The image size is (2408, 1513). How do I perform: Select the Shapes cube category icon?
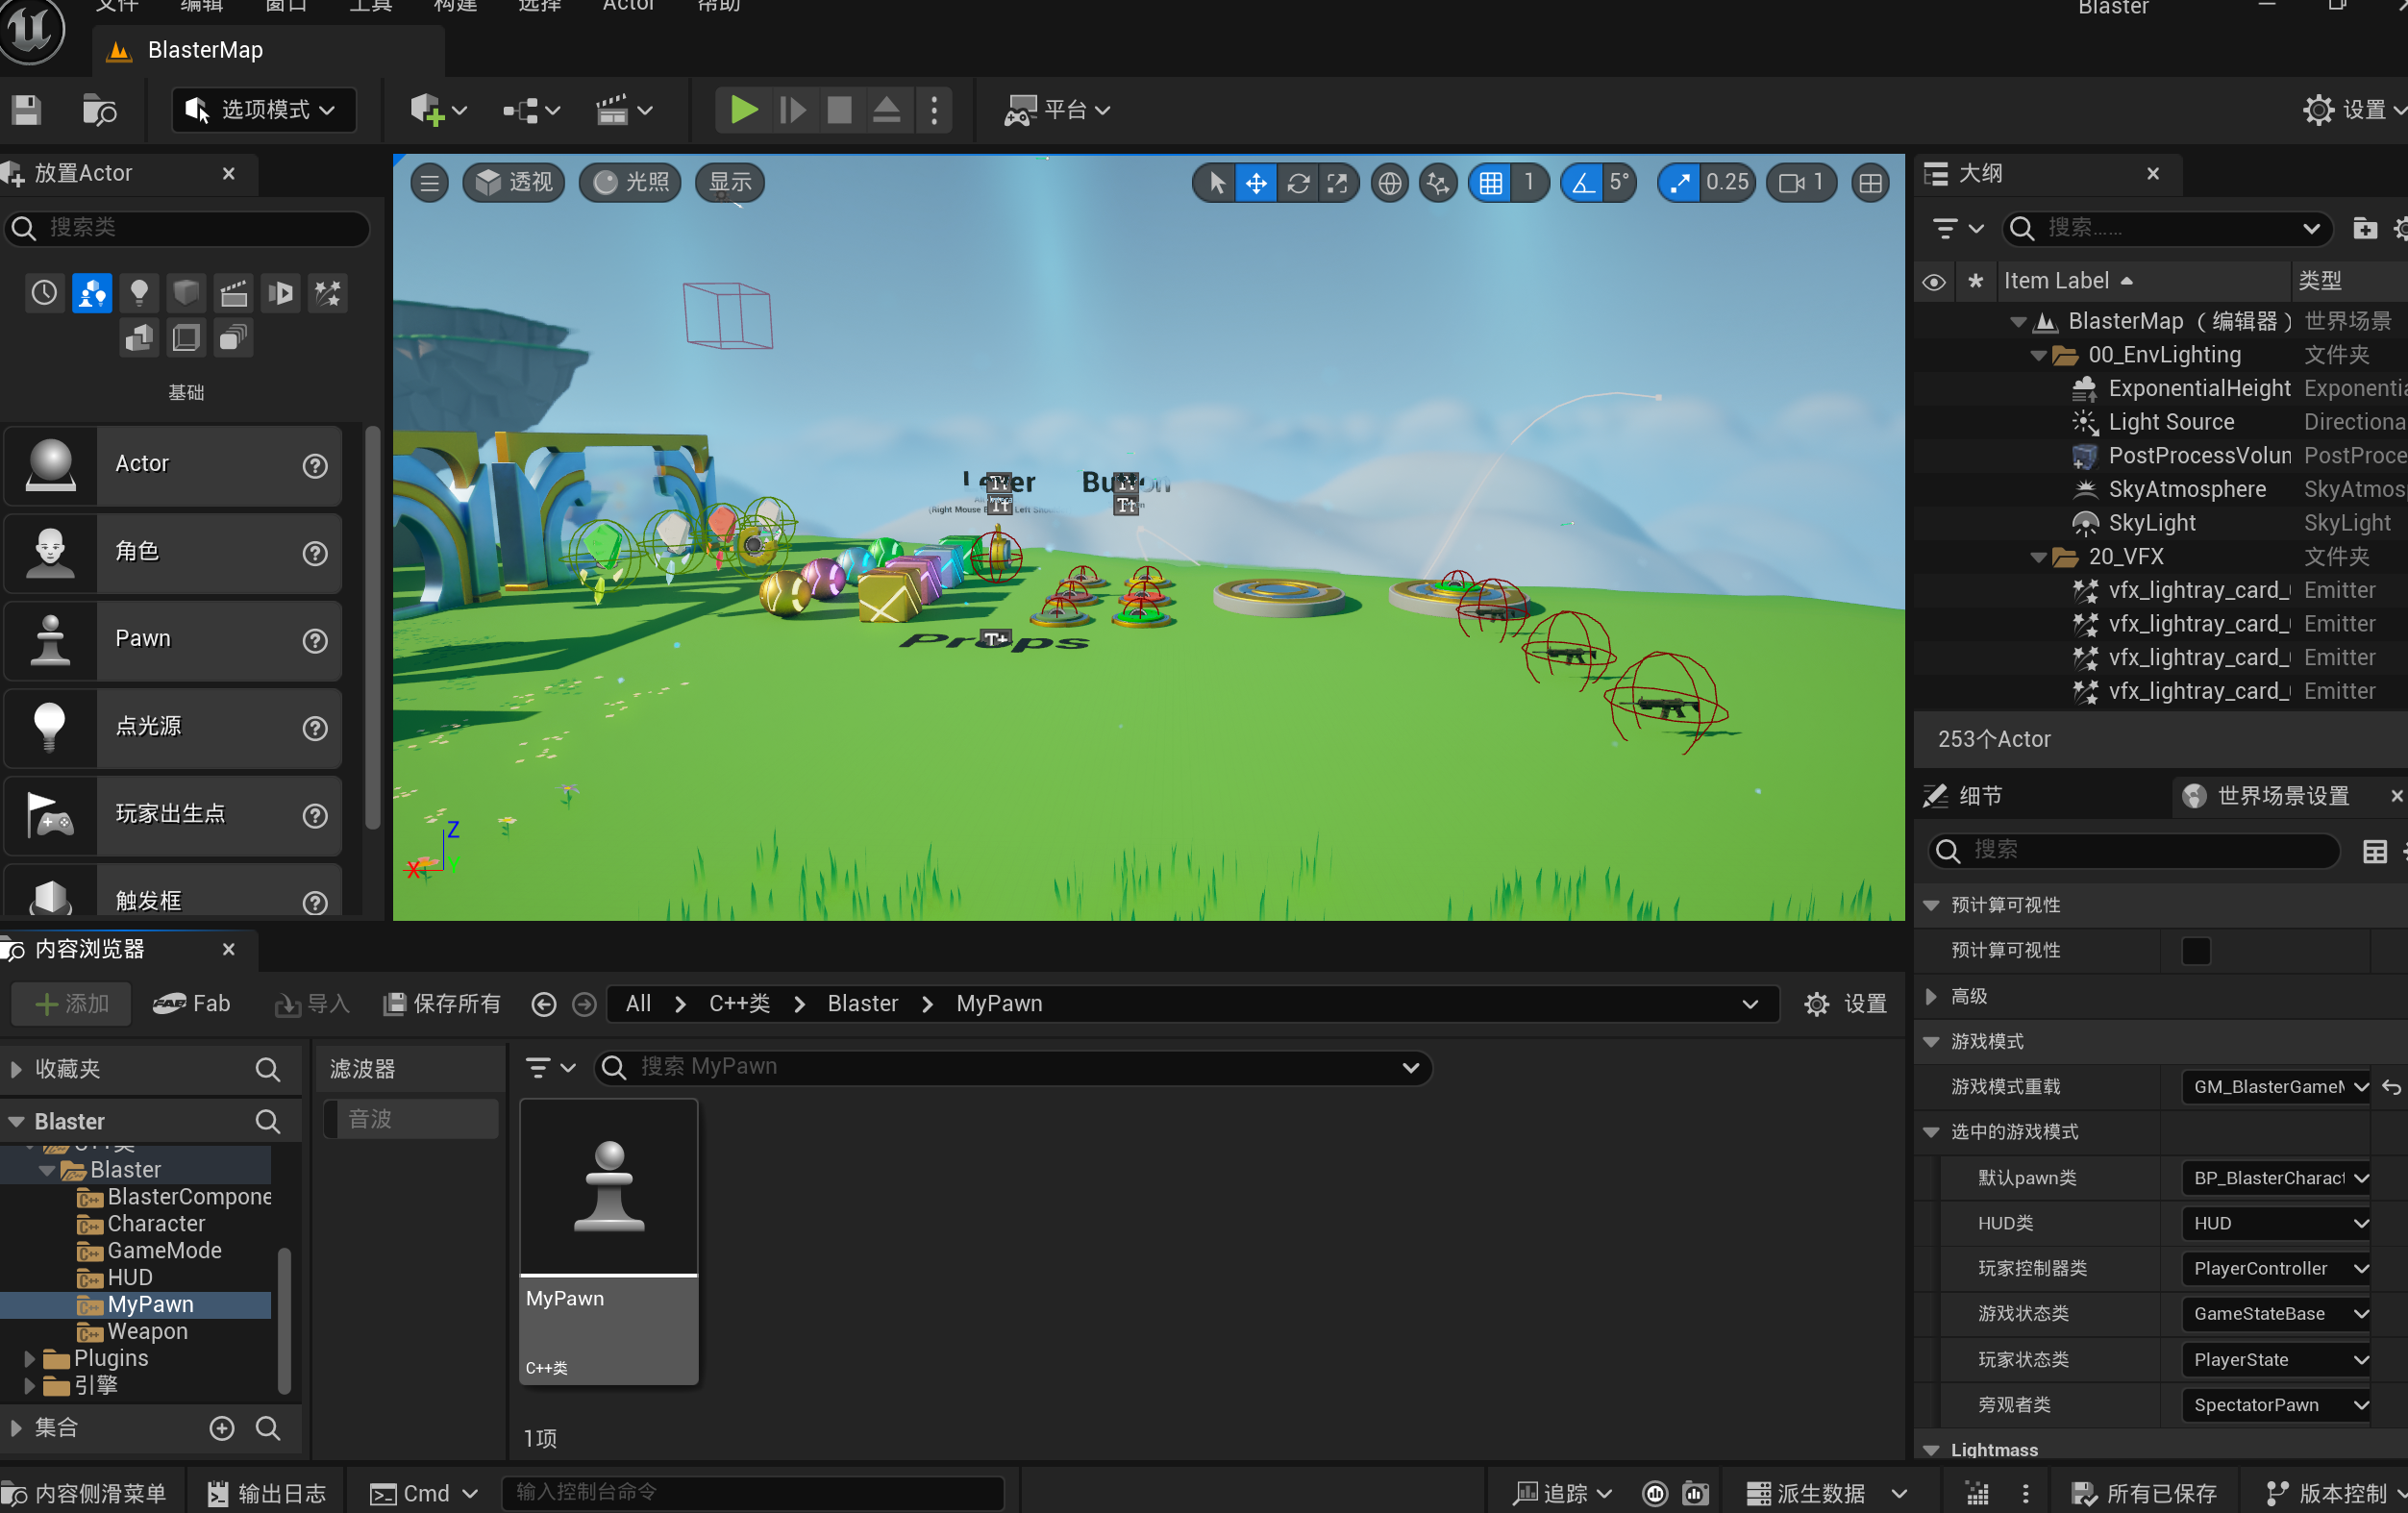[186, 293]
